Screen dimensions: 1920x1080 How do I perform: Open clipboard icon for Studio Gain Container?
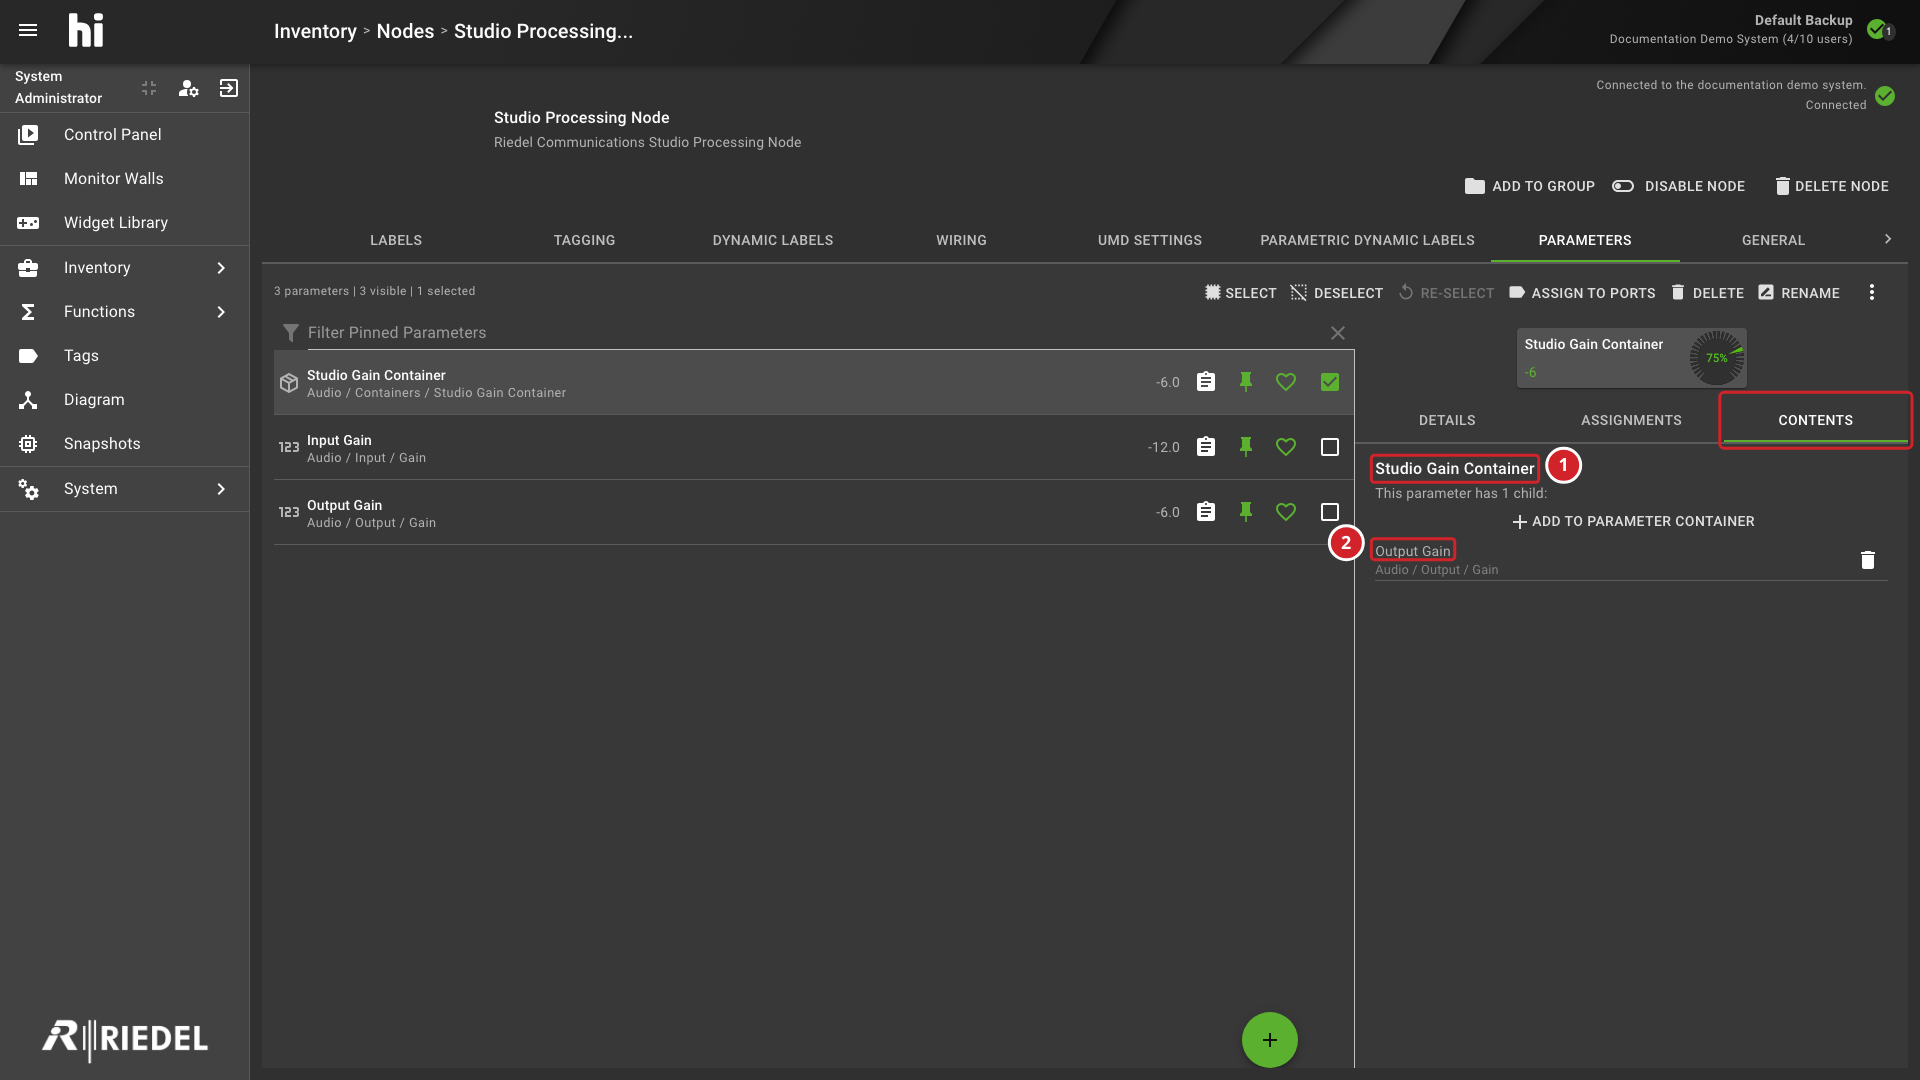pos(1206,382)
